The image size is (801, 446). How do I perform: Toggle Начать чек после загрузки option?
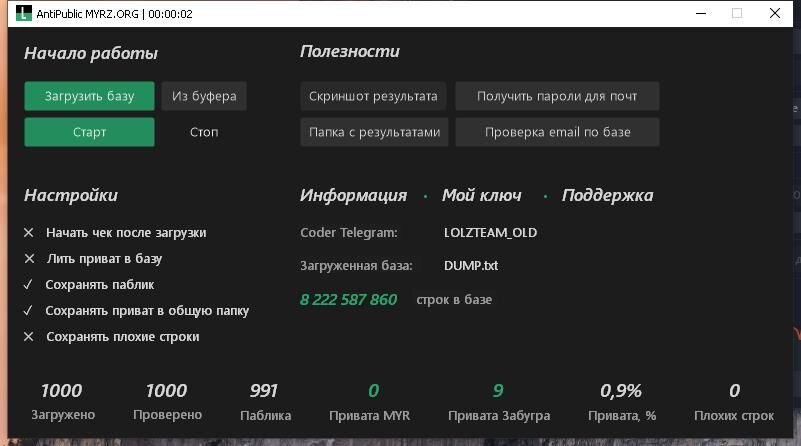[x=115, y=232]
